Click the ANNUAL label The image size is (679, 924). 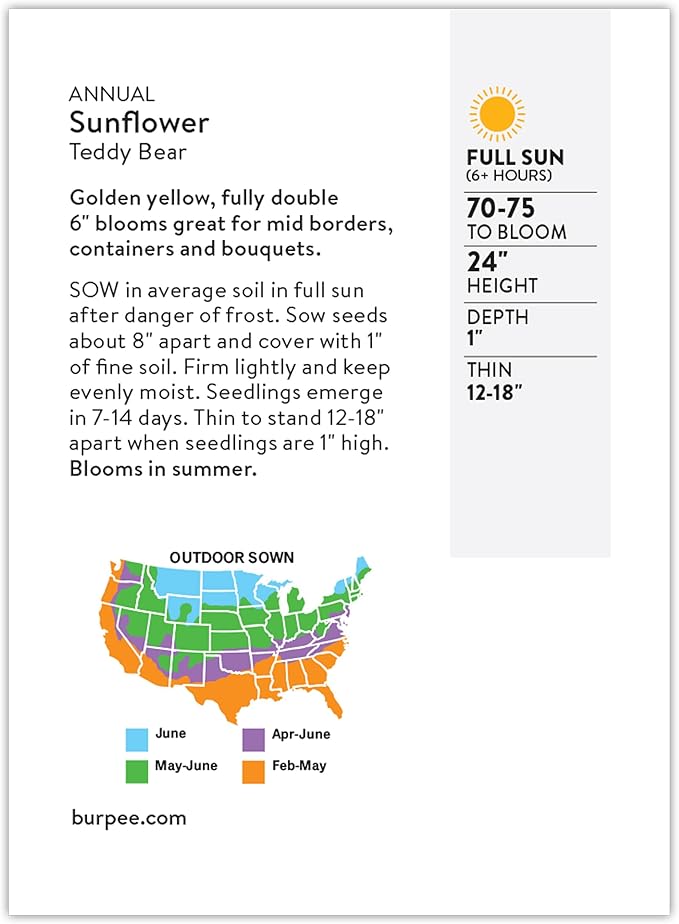[x=112, y=95]
